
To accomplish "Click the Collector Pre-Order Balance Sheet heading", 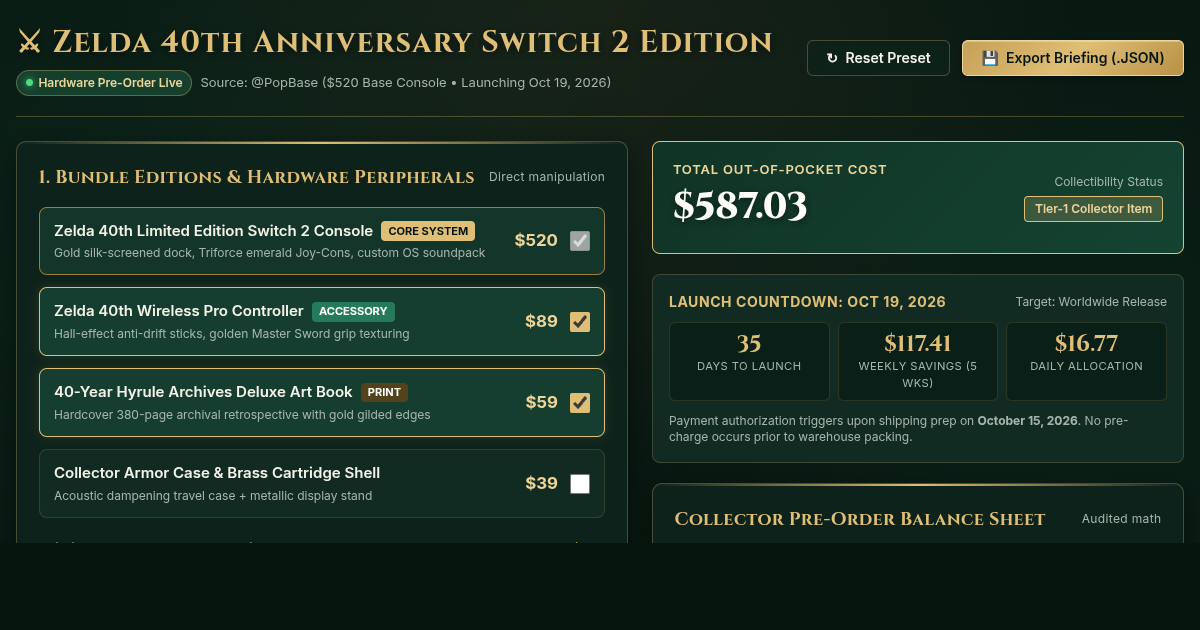I will pyautogui.click(x=860, y=519).
